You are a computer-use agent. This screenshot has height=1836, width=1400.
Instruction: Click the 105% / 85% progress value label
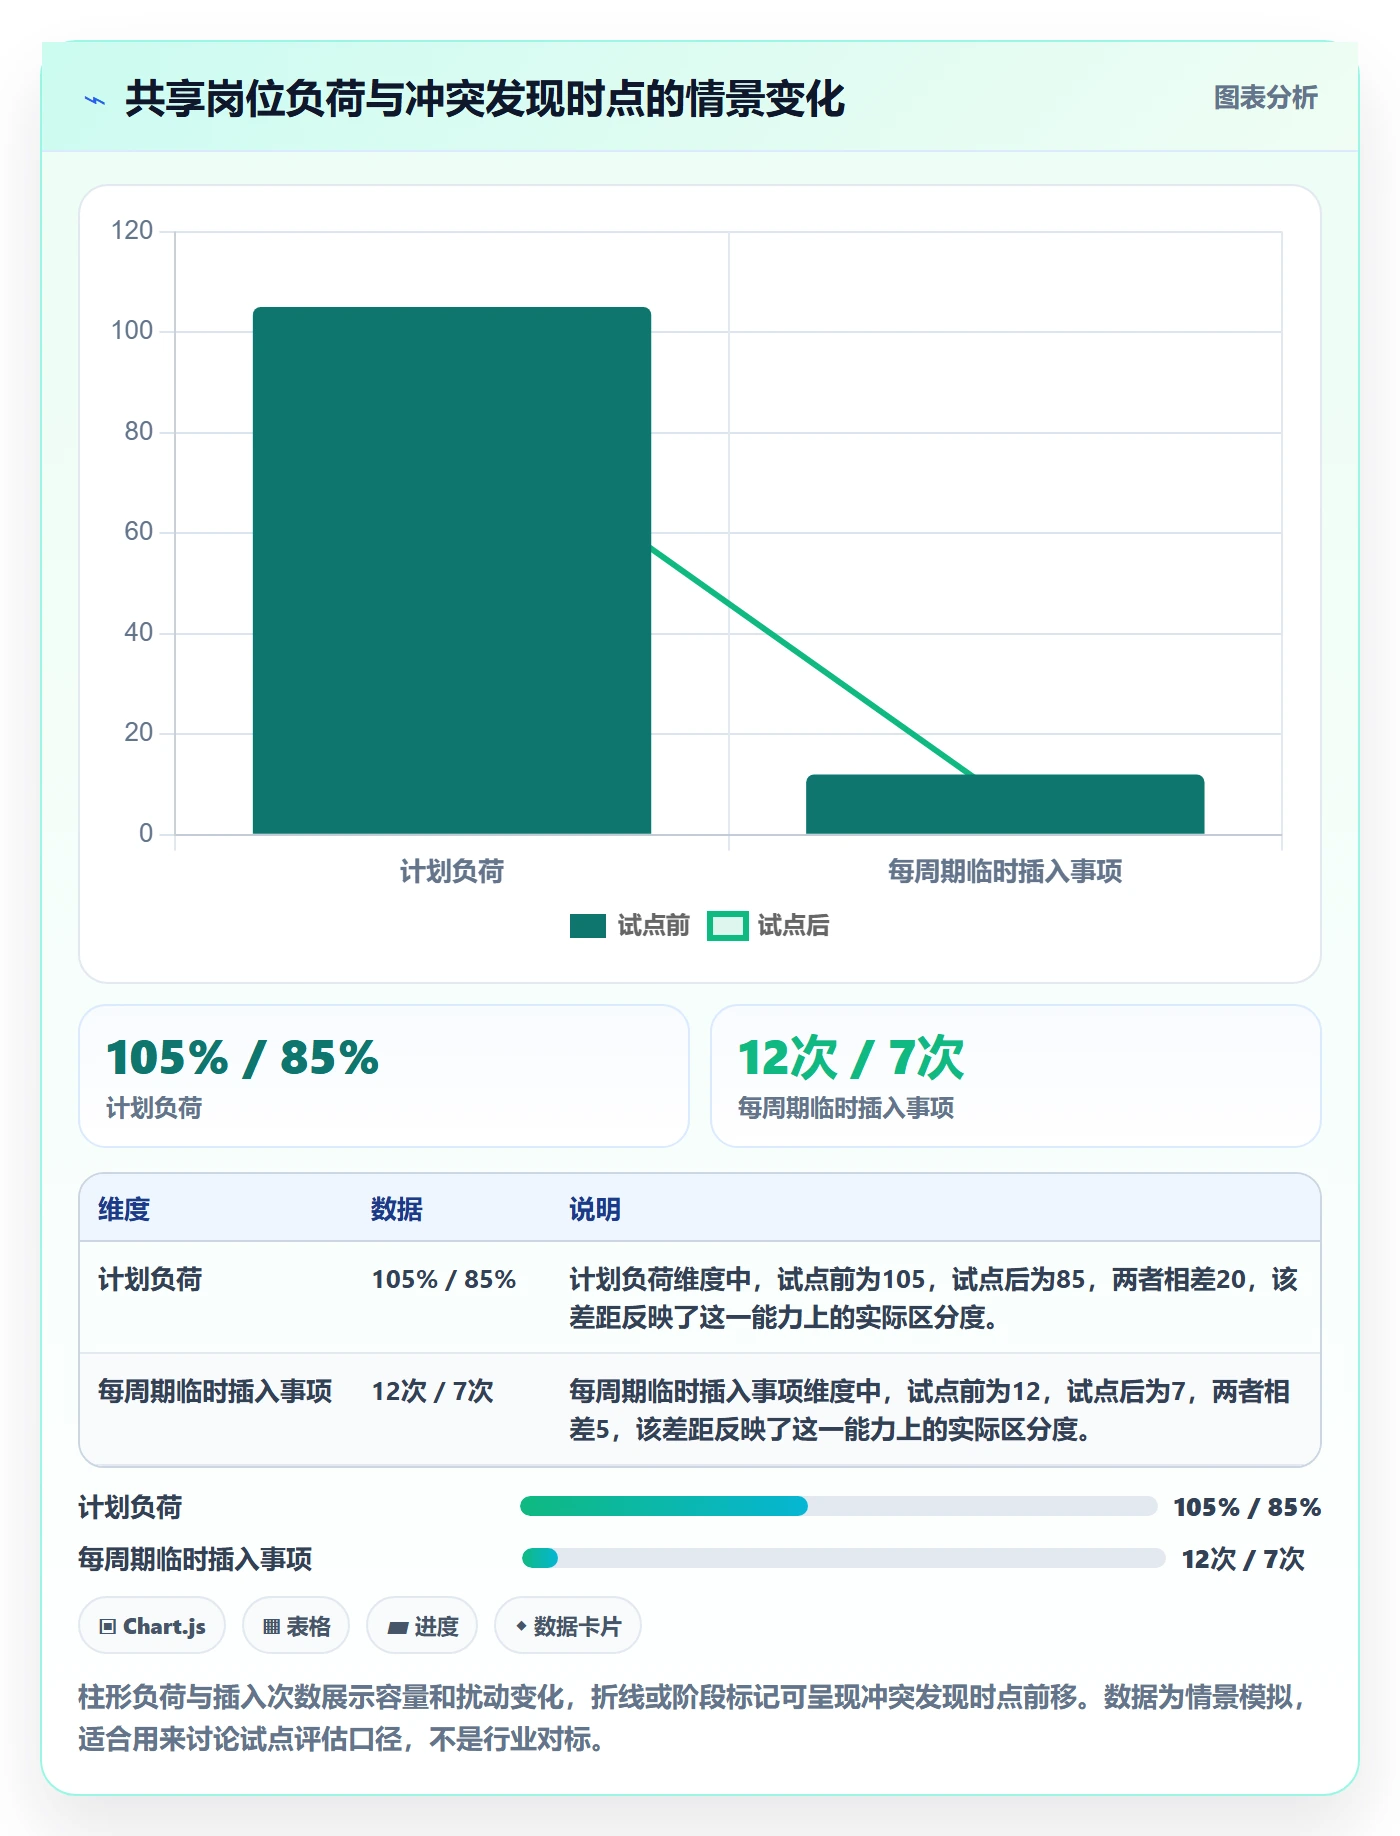click(1247, 1507)
